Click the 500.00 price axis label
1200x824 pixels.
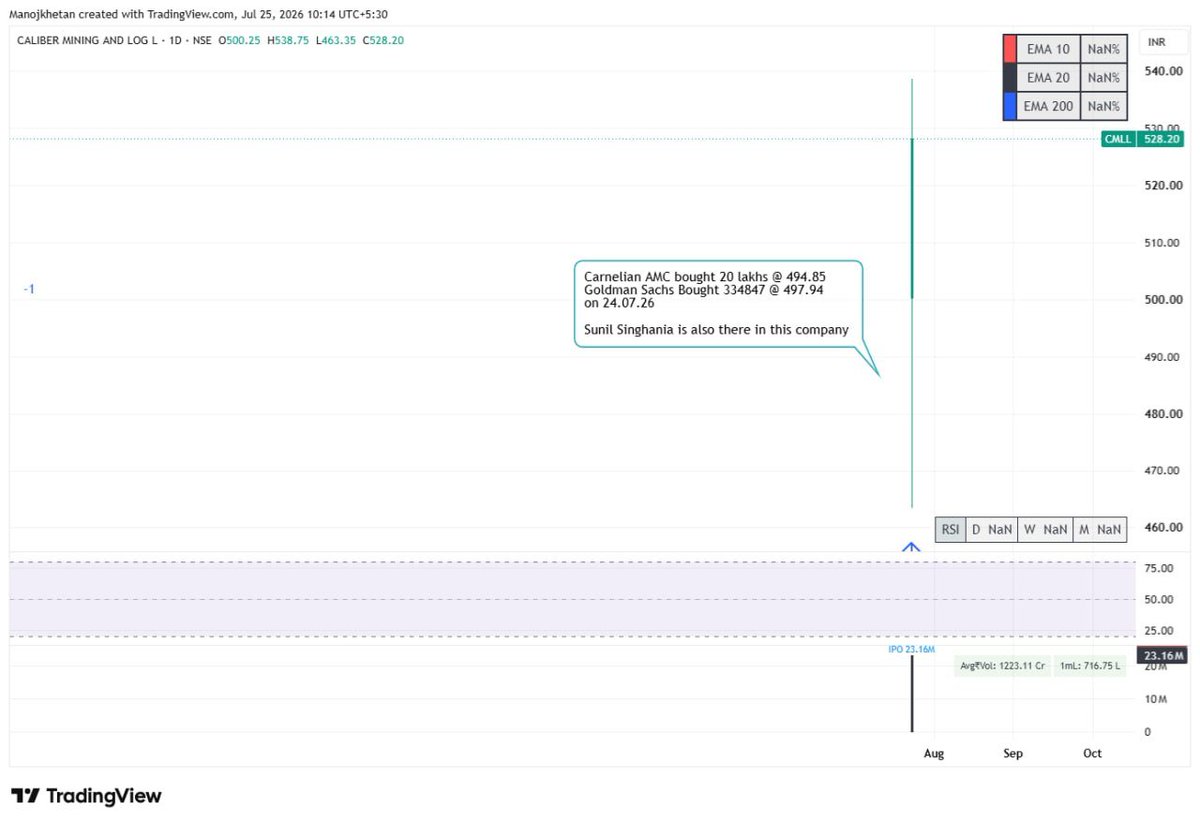[1164, 300]
